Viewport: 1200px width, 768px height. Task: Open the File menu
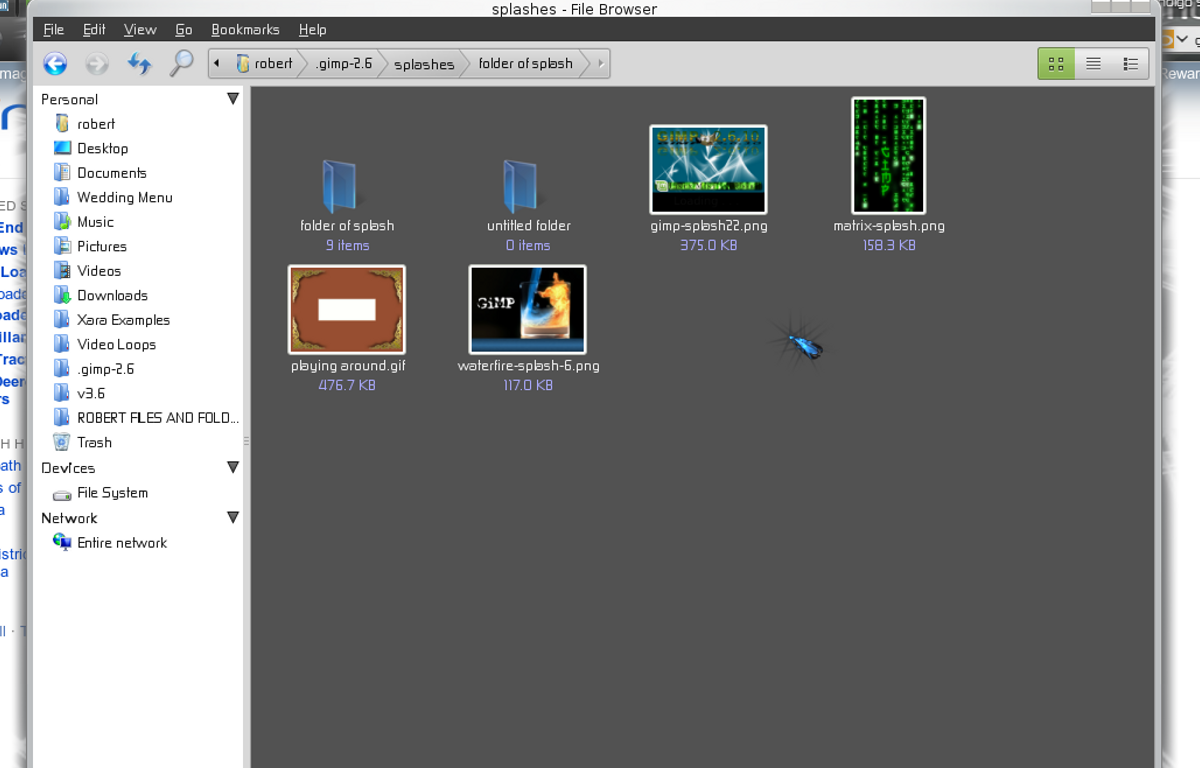[x=54, y=30]
